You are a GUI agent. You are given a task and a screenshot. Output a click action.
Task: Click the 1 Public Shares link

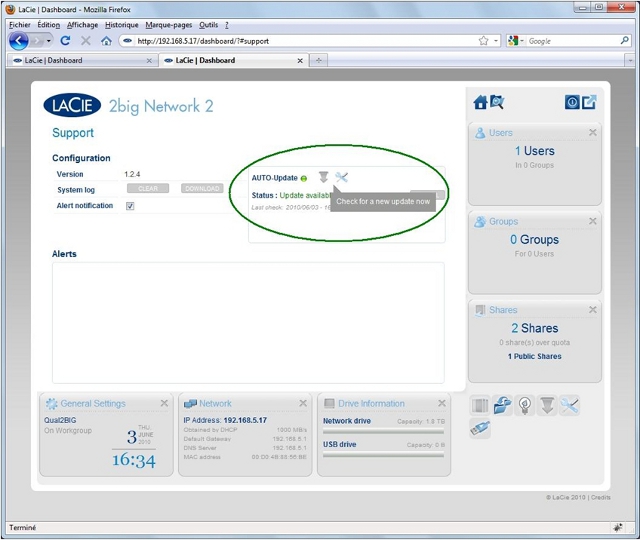point(535,356)
